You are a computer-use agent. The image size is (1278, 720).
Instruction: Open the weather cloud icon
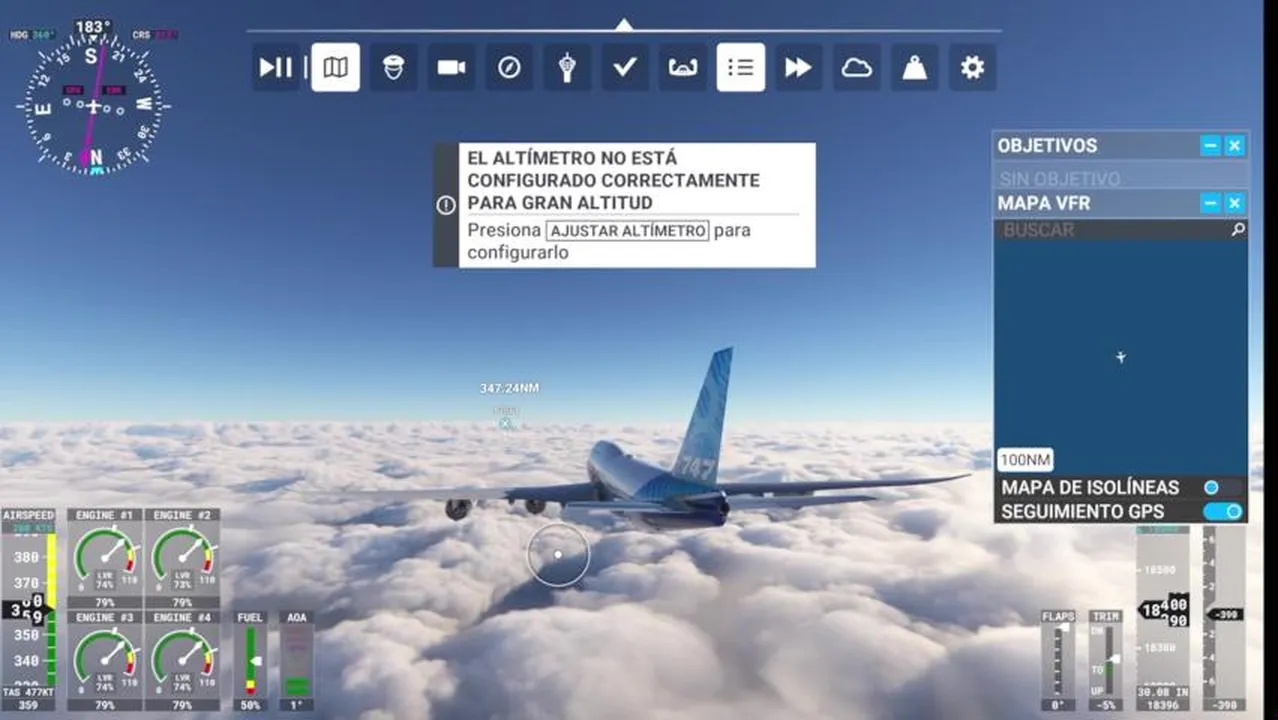[857, 67]
